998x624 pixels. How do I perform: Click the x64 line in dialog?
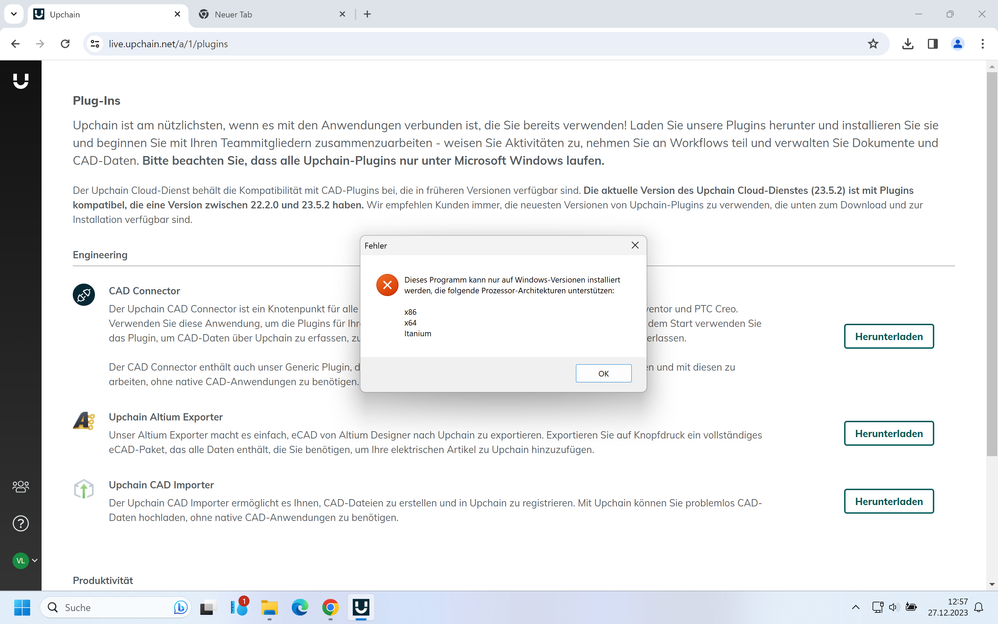(x=410, y=323)
